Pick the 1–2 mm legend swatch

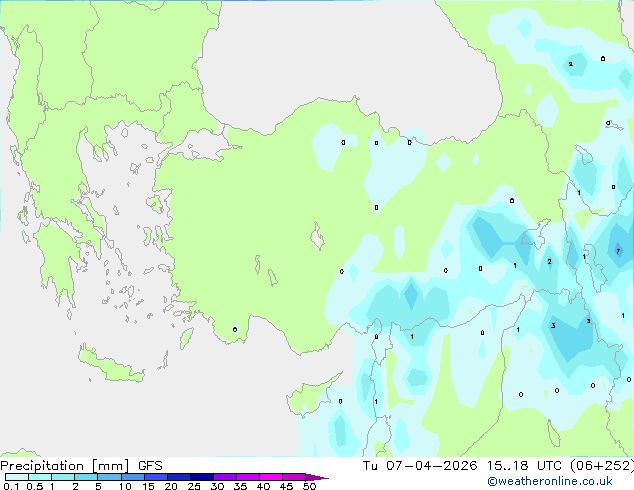(63, 477)
